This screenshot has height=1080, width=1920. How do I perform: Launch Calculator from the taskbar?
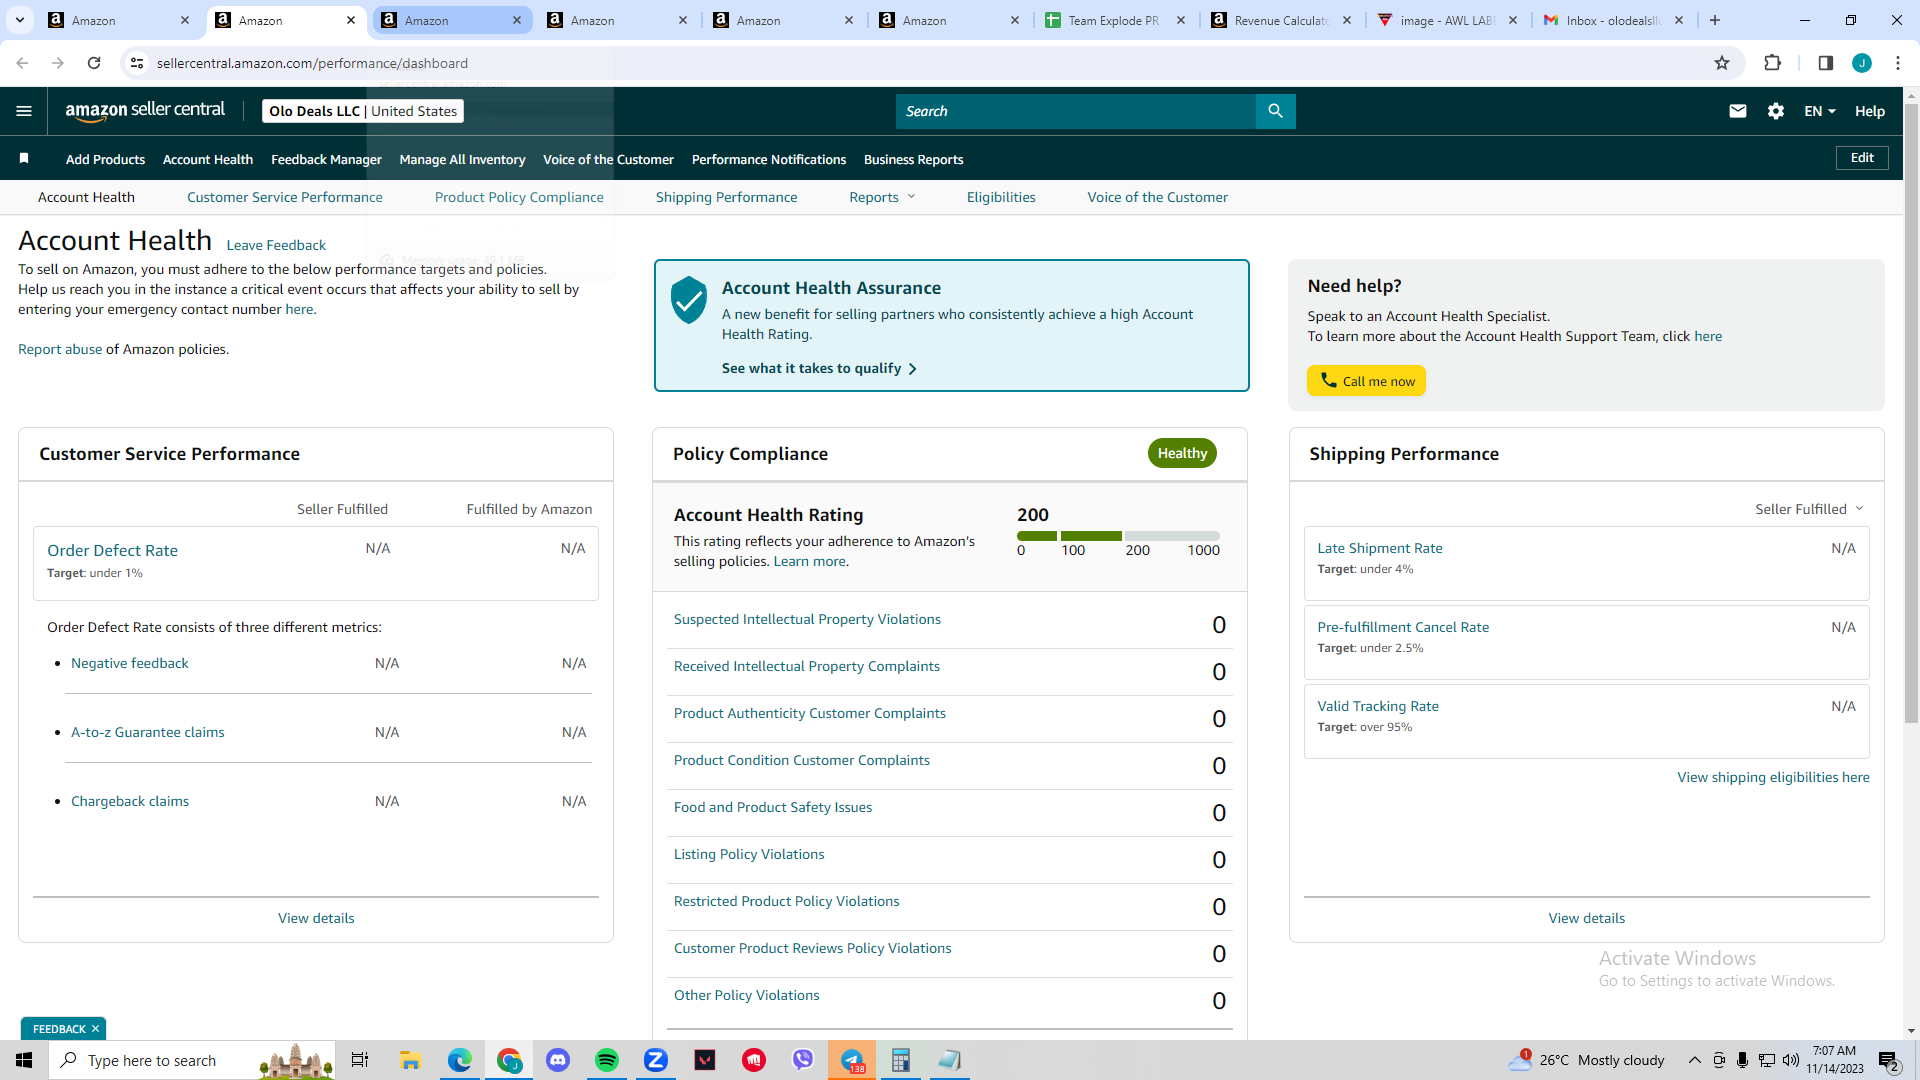901,1060
